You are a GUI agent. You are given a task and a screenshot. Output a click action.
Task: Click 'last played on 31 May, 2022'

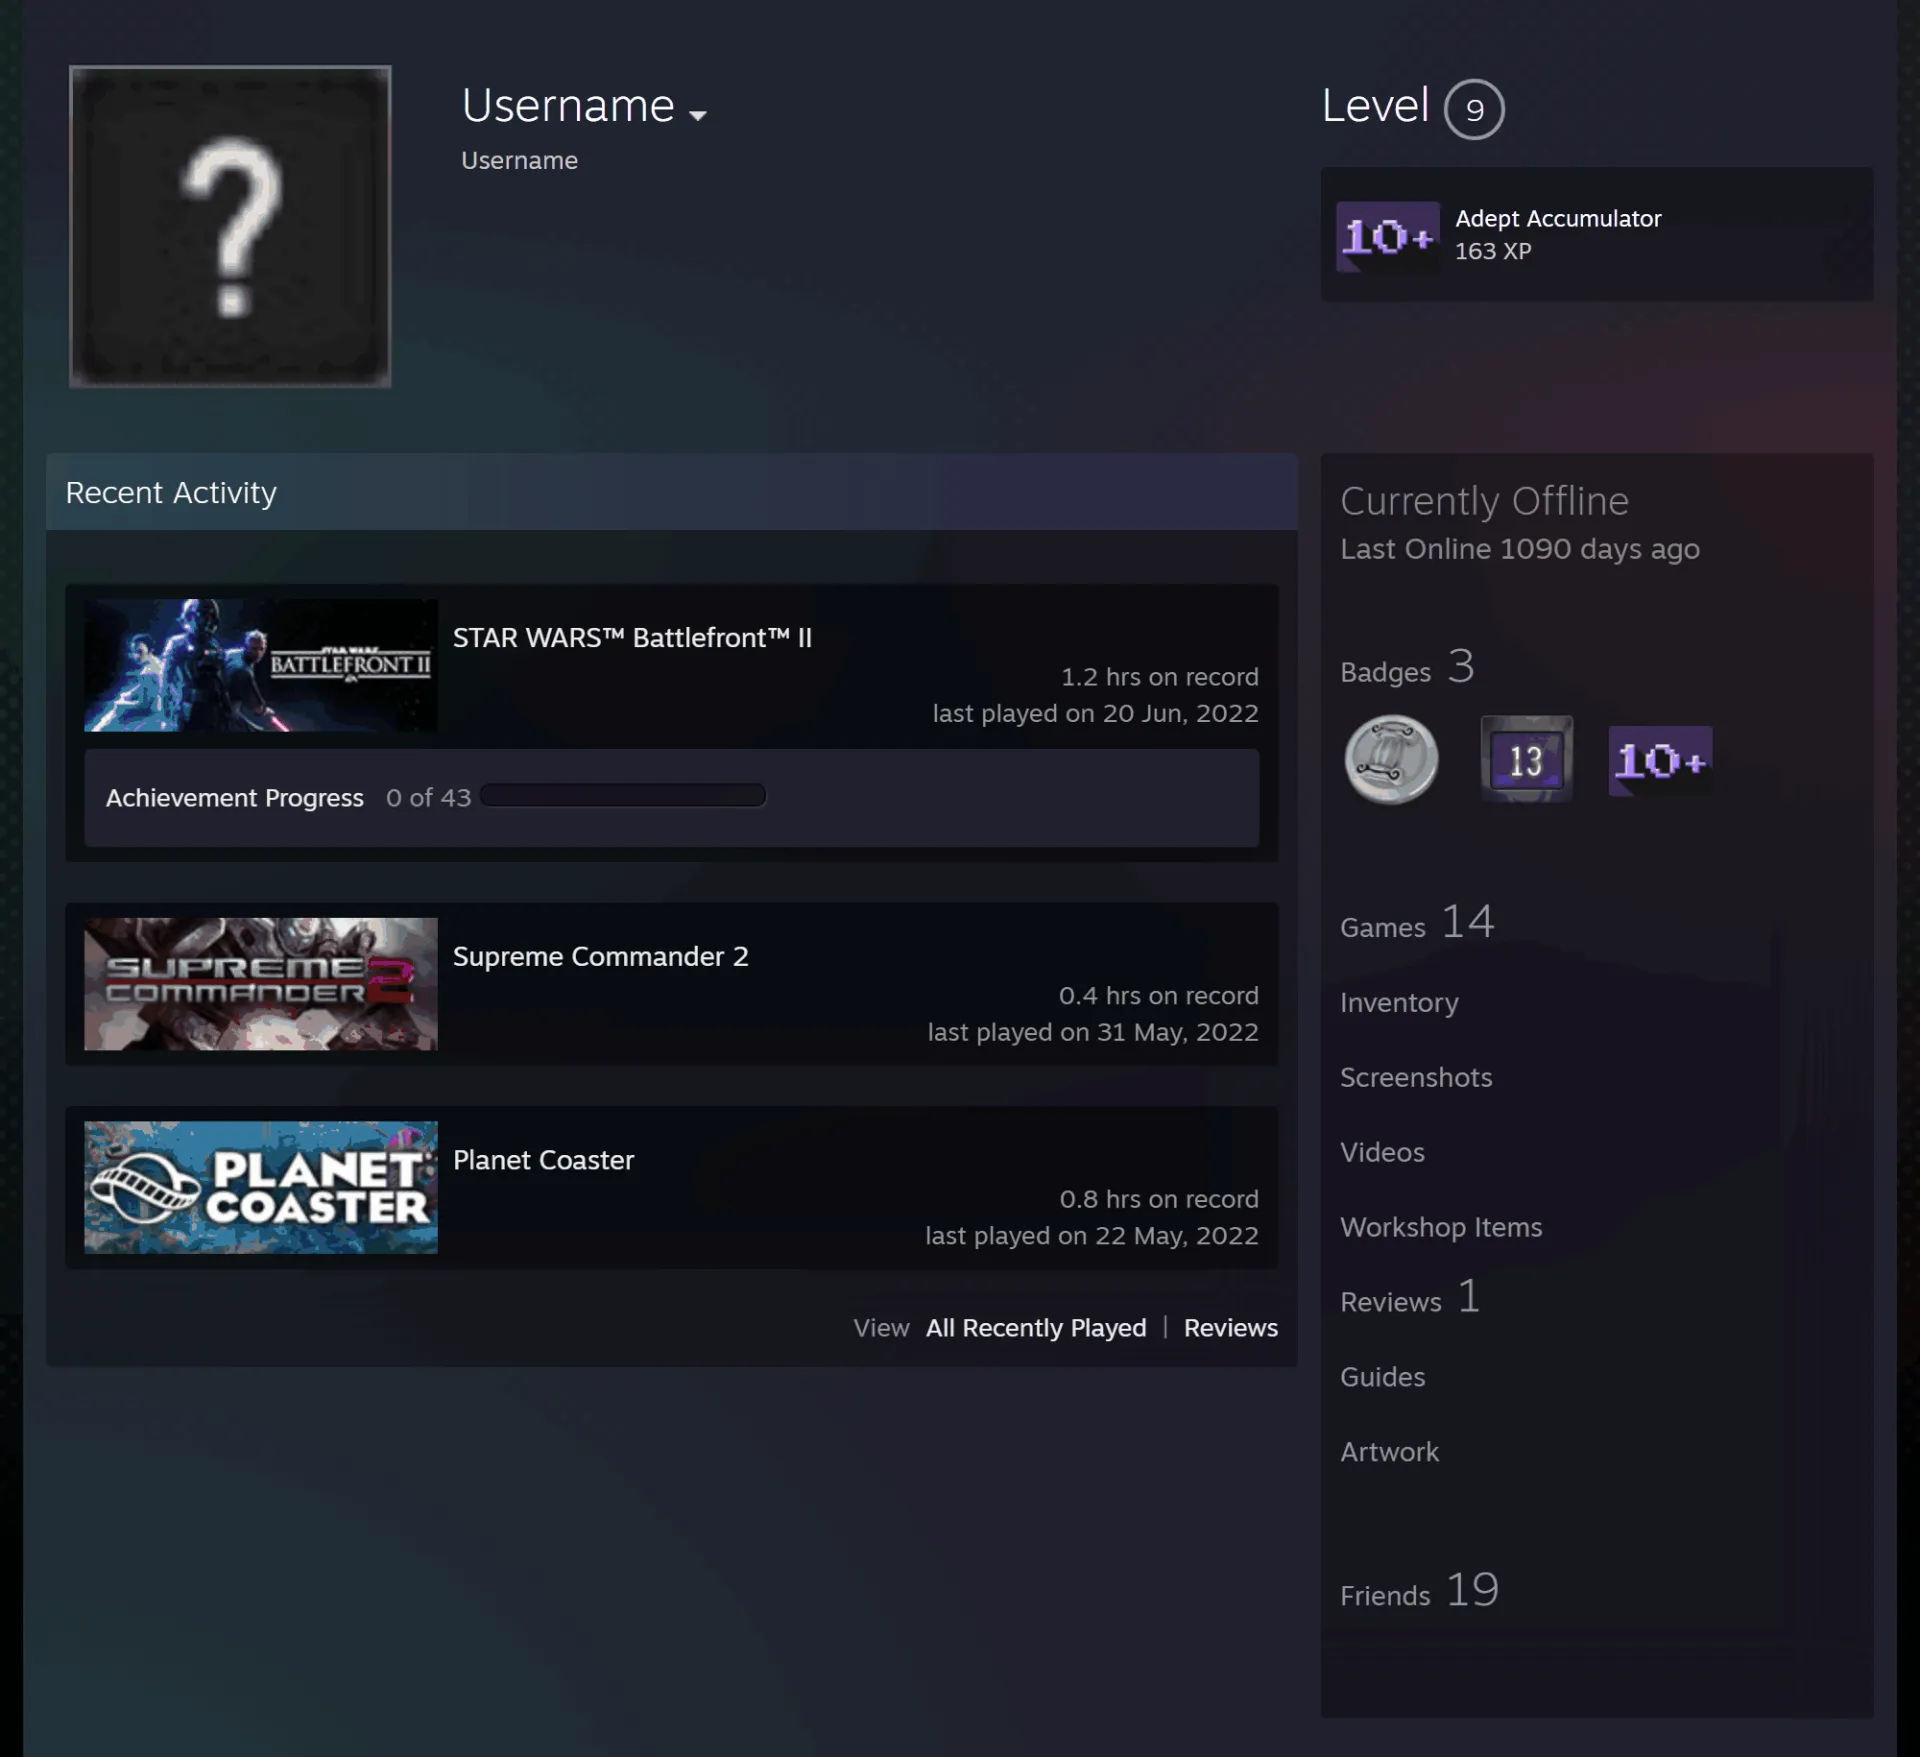(1093, 1032)
